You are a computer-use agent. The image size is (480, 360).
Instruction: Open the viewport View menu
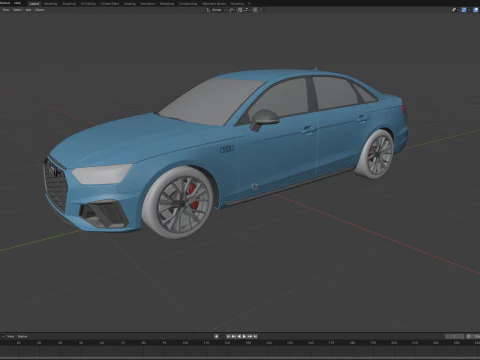click(x=6, y=10)
